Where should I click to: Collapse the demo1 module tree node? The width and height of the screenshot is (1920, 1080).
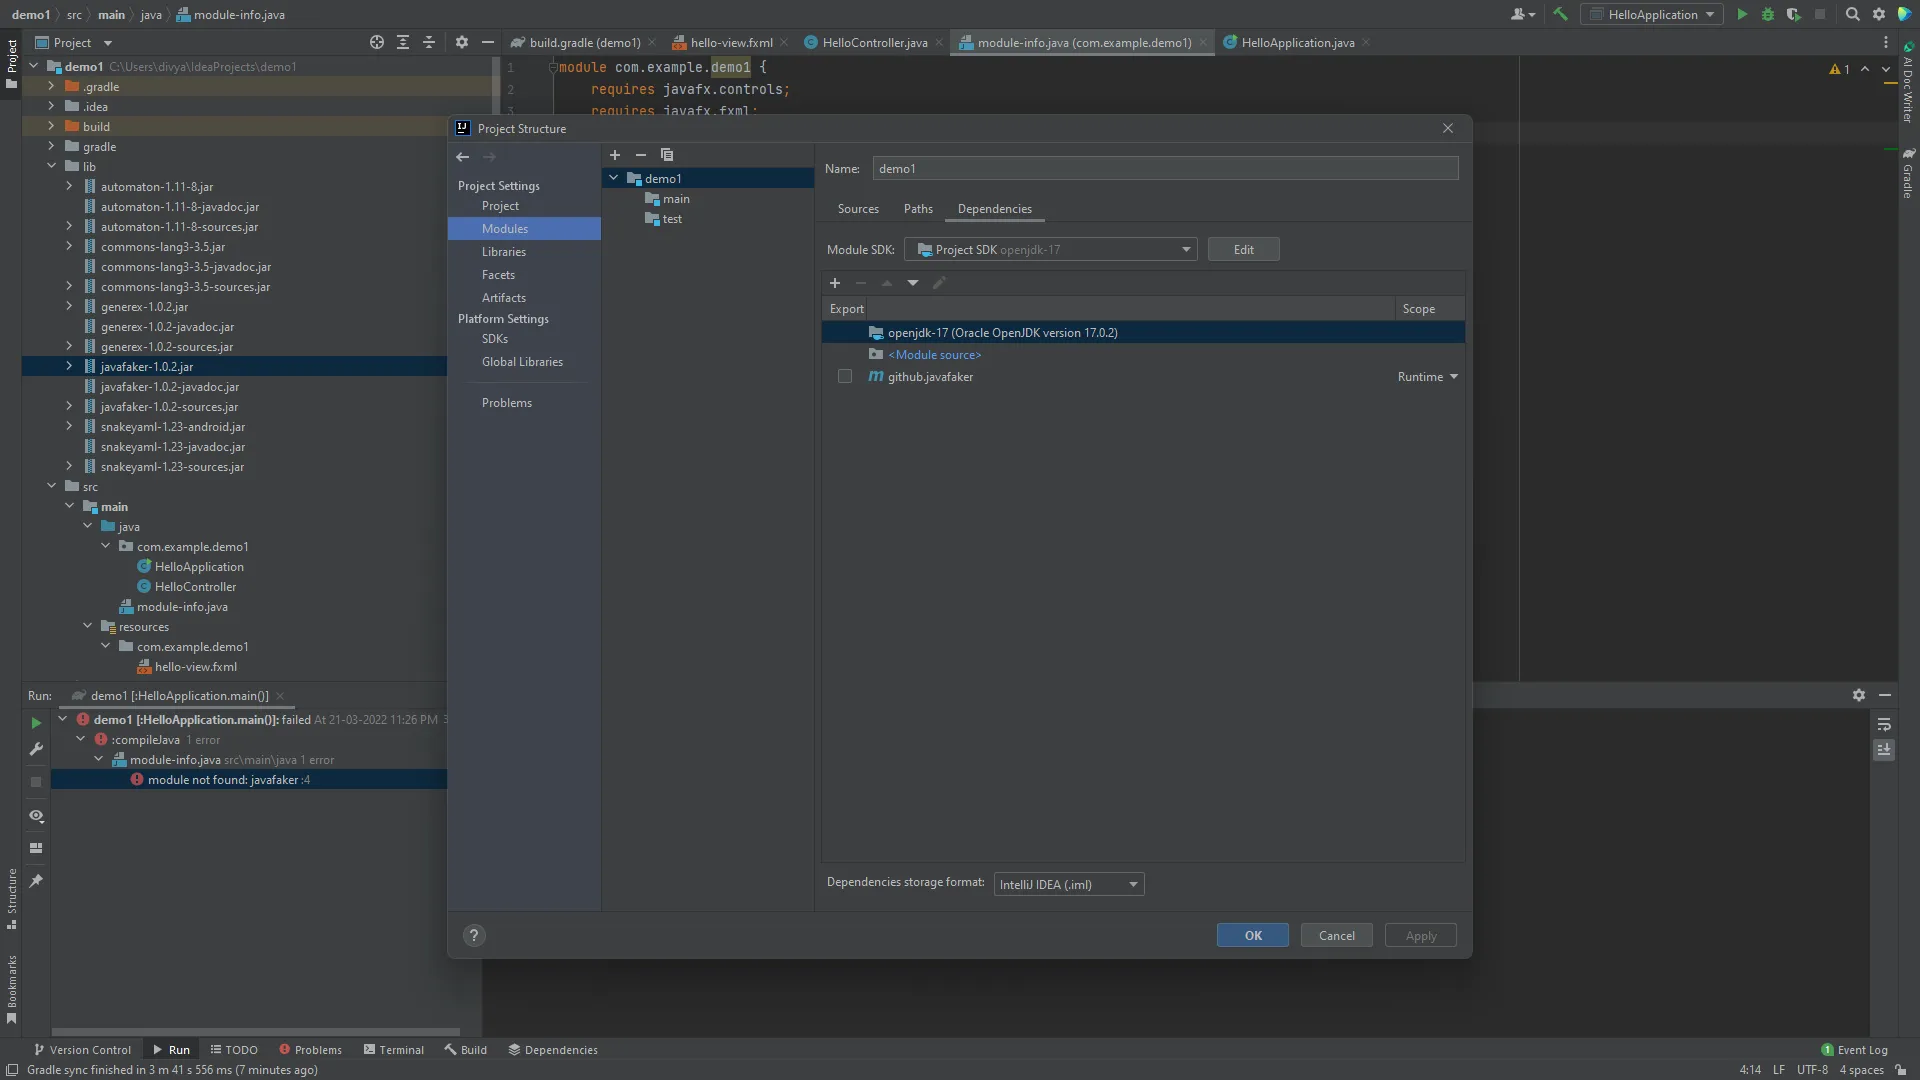(614, 178)
